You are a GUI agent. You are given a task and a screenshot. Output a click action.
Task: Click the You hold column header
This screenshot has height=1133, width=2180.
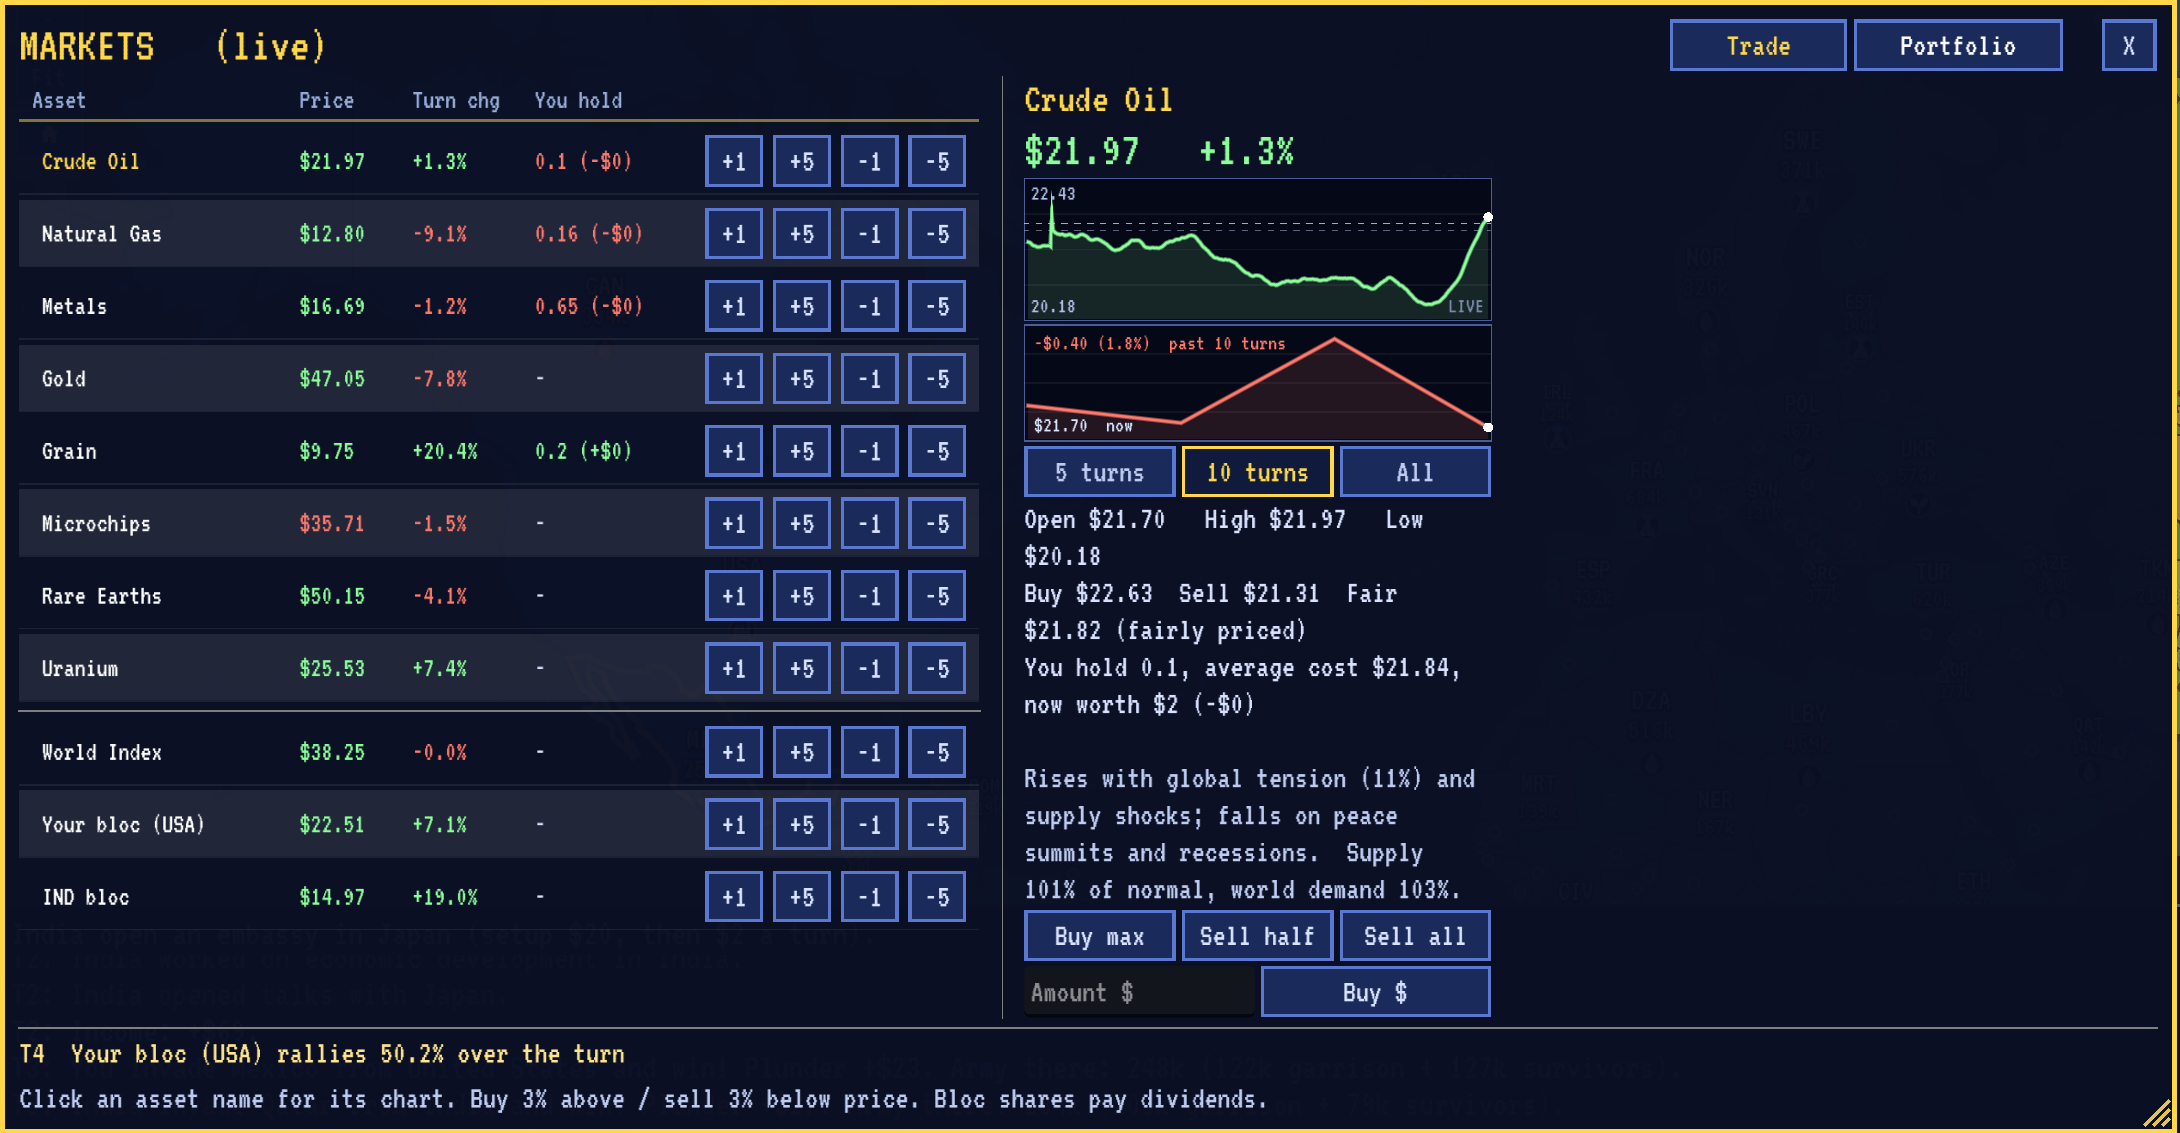click(x=578, y=100)
